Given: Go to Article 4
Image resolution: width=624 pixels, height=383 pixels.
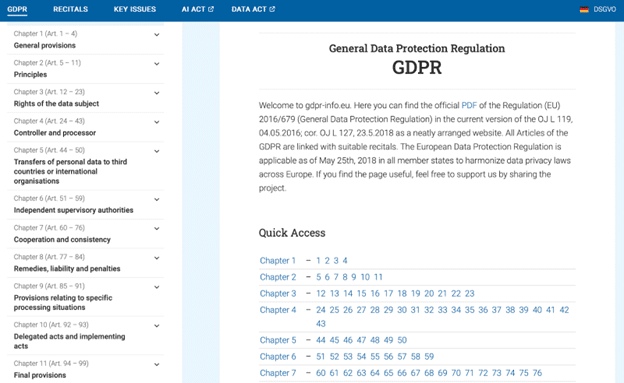Looking at the screenshot, I should coord(345,260).
